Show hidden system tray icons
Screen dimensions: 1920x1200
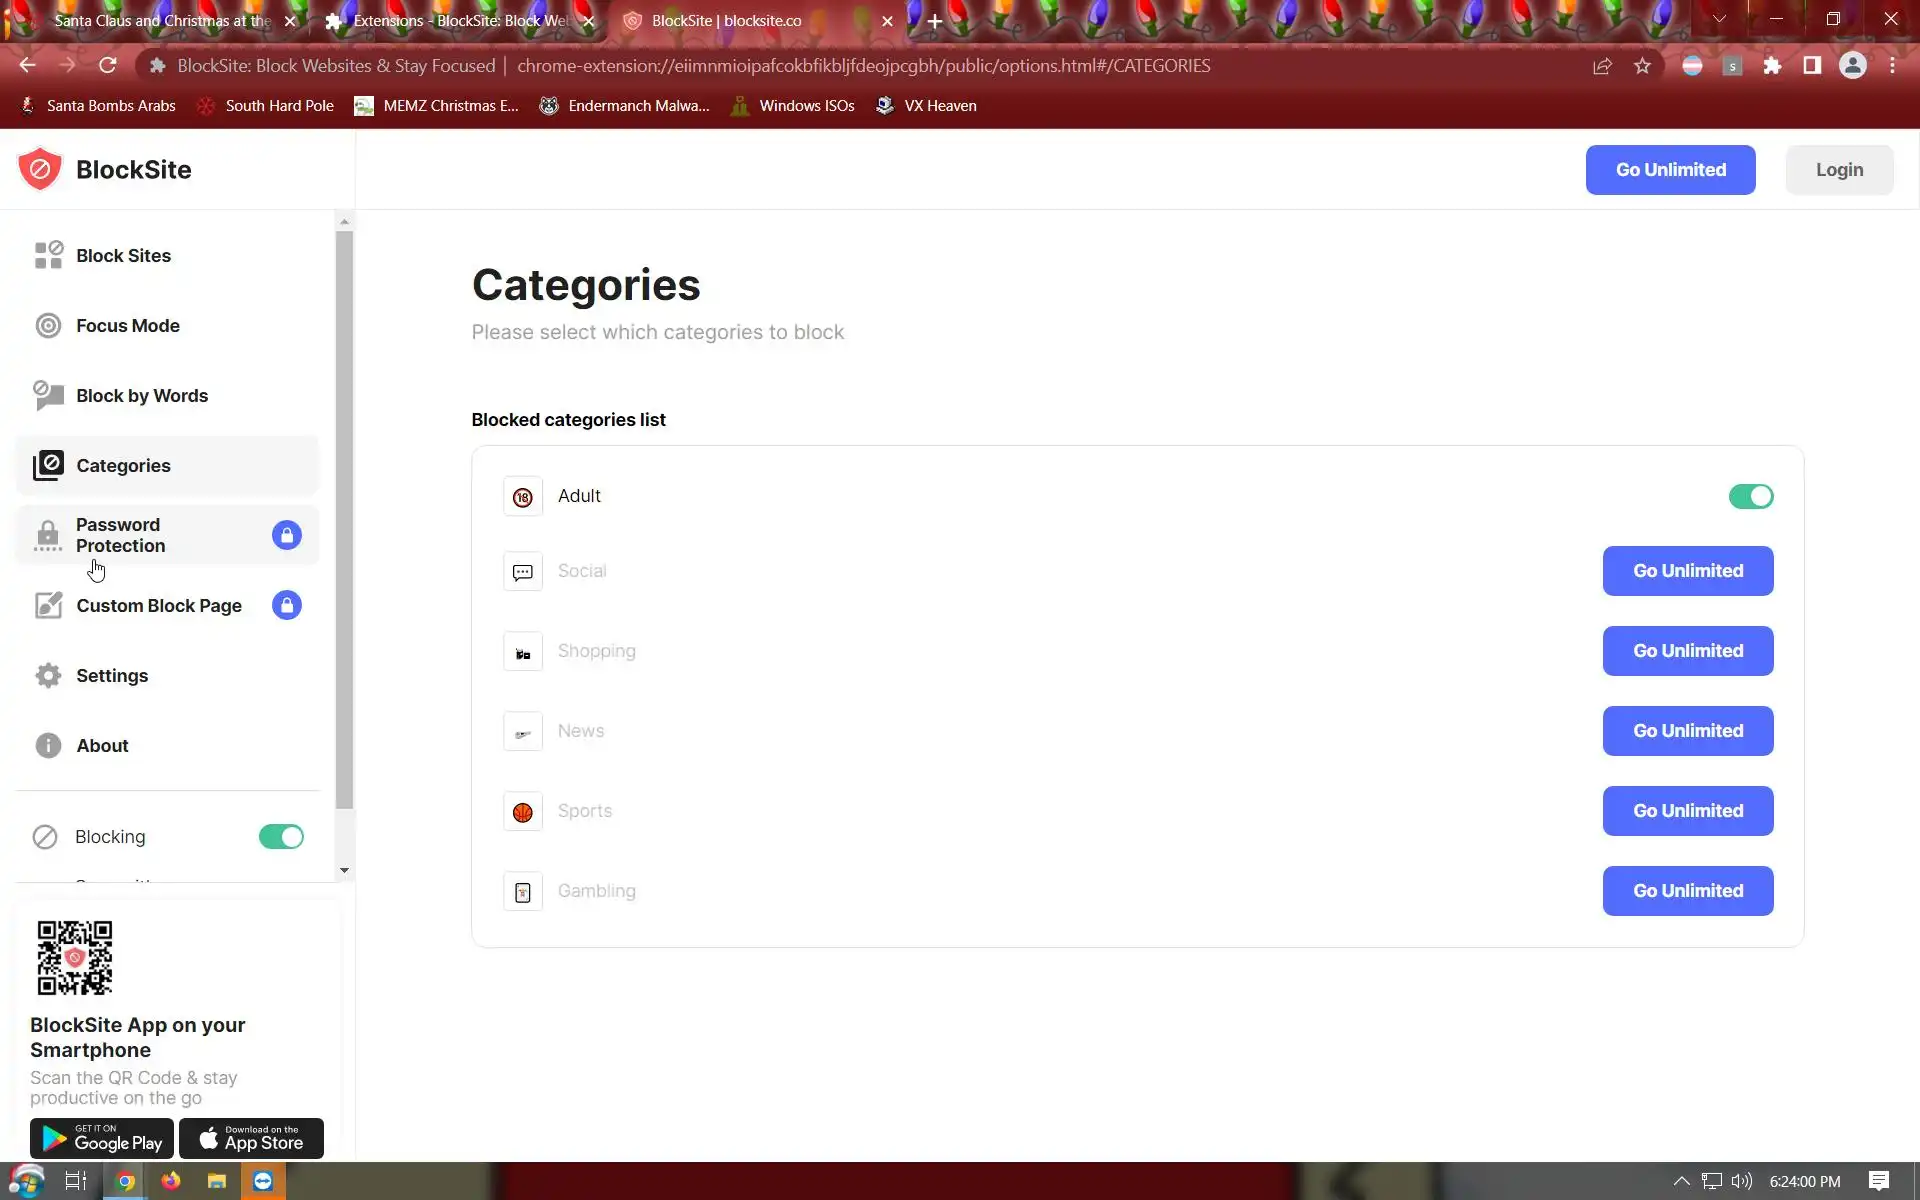1682,1181
